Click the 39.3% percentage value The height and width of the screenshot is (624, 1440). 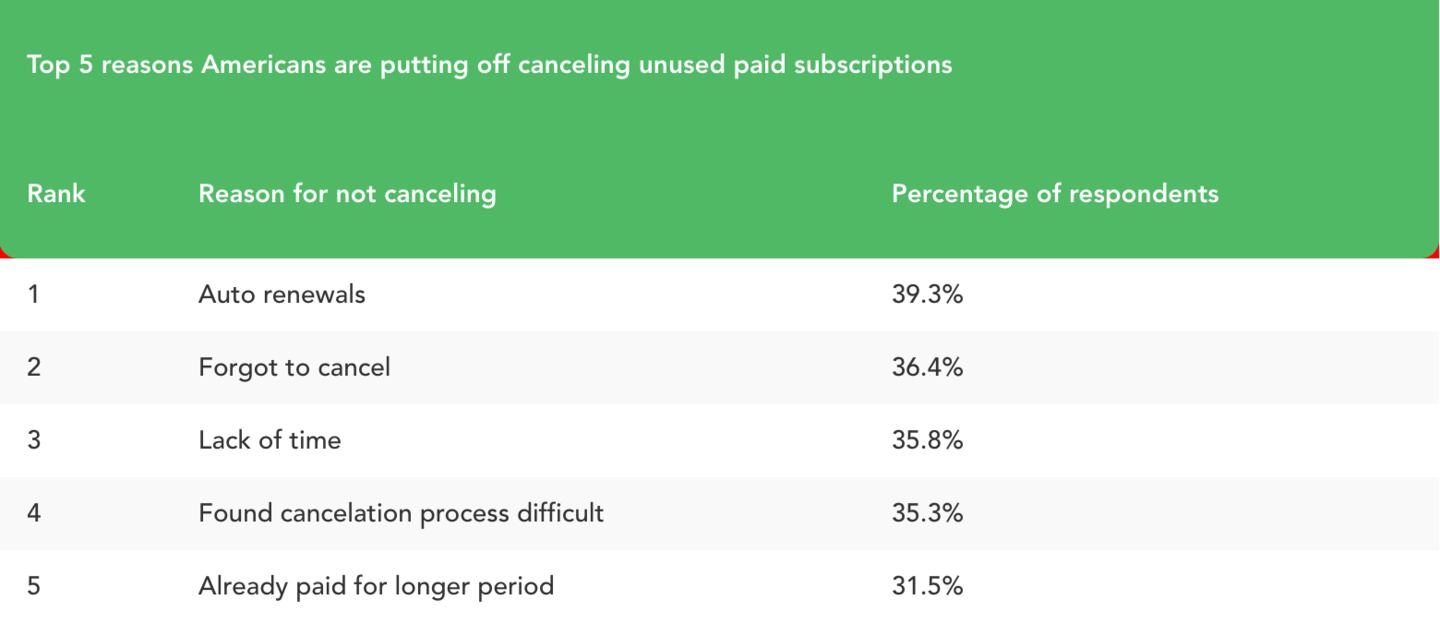(927, 295)
